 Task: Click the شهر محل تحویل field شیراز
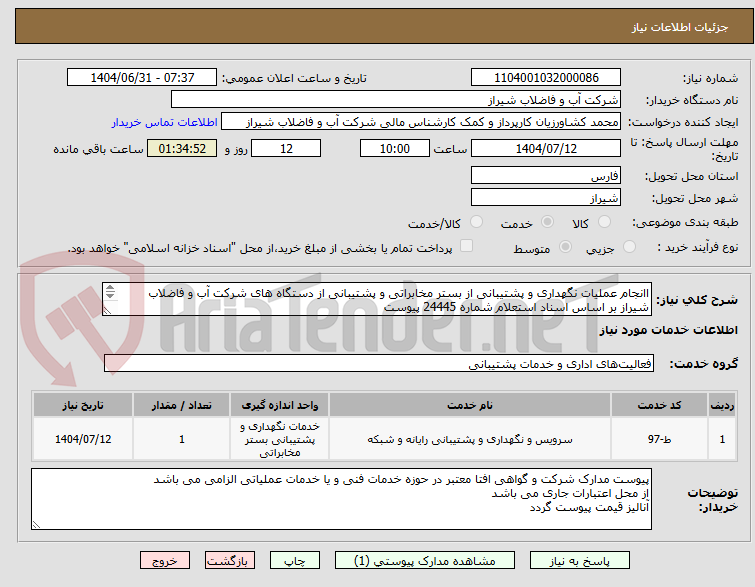(x=546, y=197)
